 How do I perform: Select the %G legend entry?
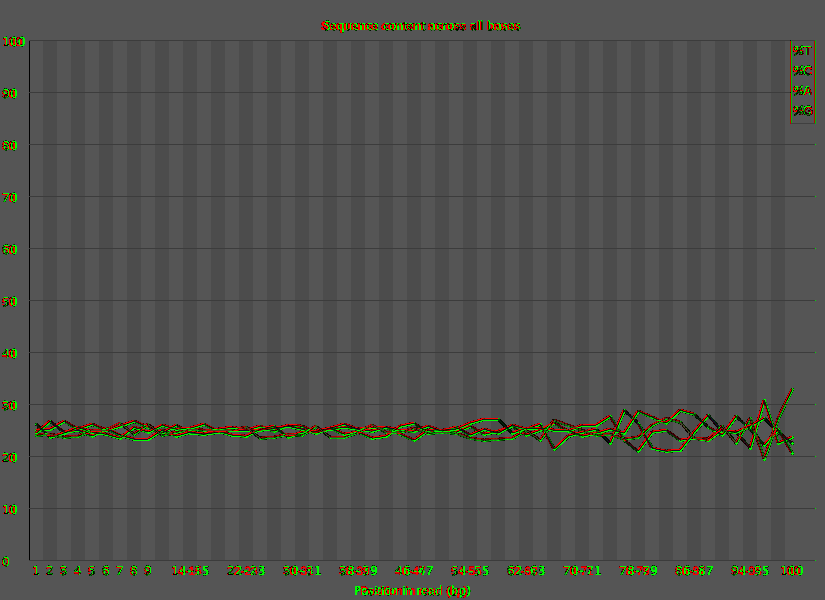(x=803, y=111)
